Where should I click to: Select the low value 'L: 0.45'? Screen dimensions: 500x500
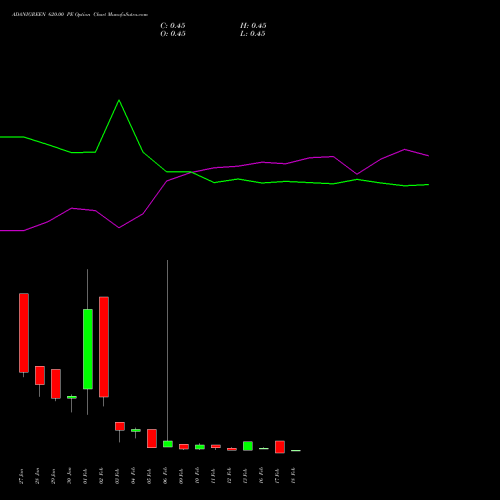pyautogui.click(x=253, y=34)
